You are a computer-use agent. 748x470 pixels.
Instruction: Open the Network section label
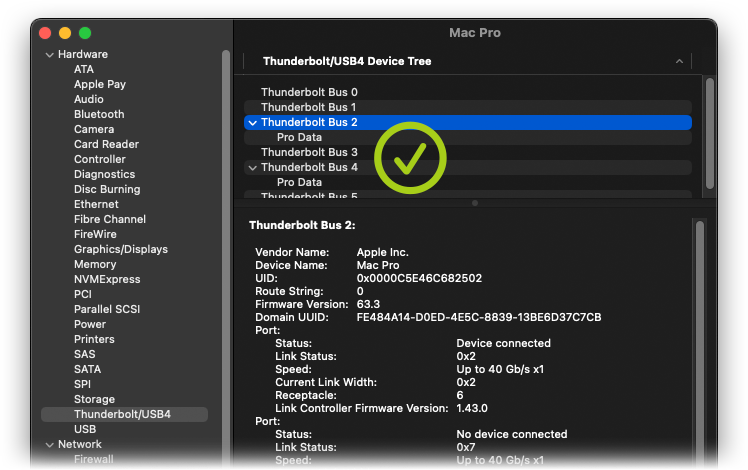(x=80, y=444)
